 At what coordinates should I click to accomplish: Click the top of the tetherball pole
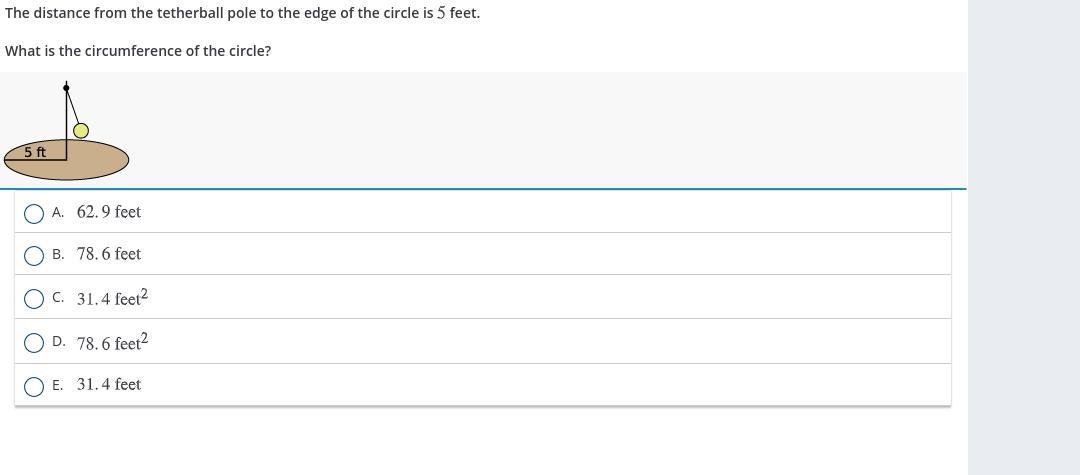point(66,88)
